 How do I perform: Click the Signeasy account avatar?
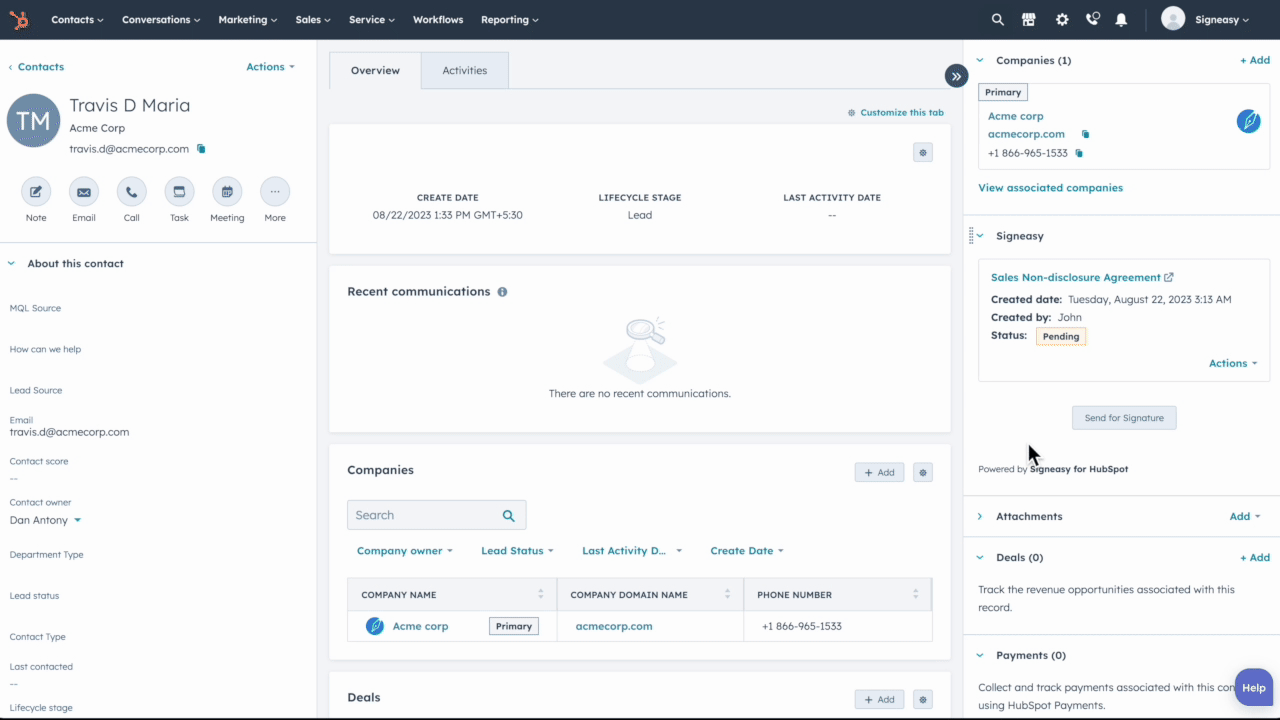pyautogui.click(x=1173, y=19)
